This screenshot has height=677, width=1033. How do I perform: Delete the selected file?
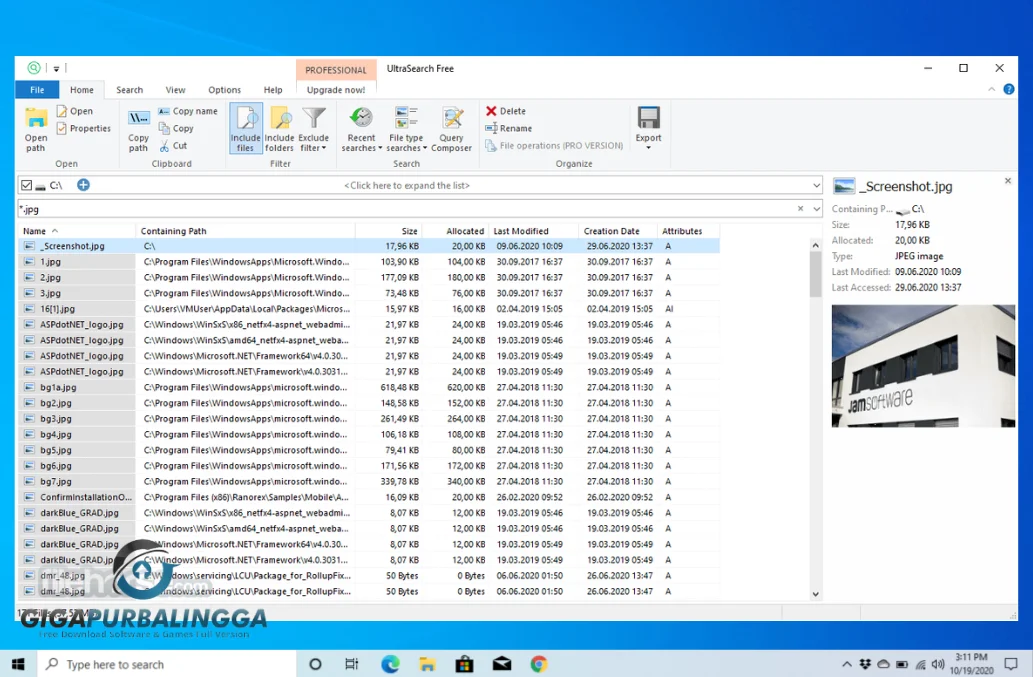[x=505, y=111]
